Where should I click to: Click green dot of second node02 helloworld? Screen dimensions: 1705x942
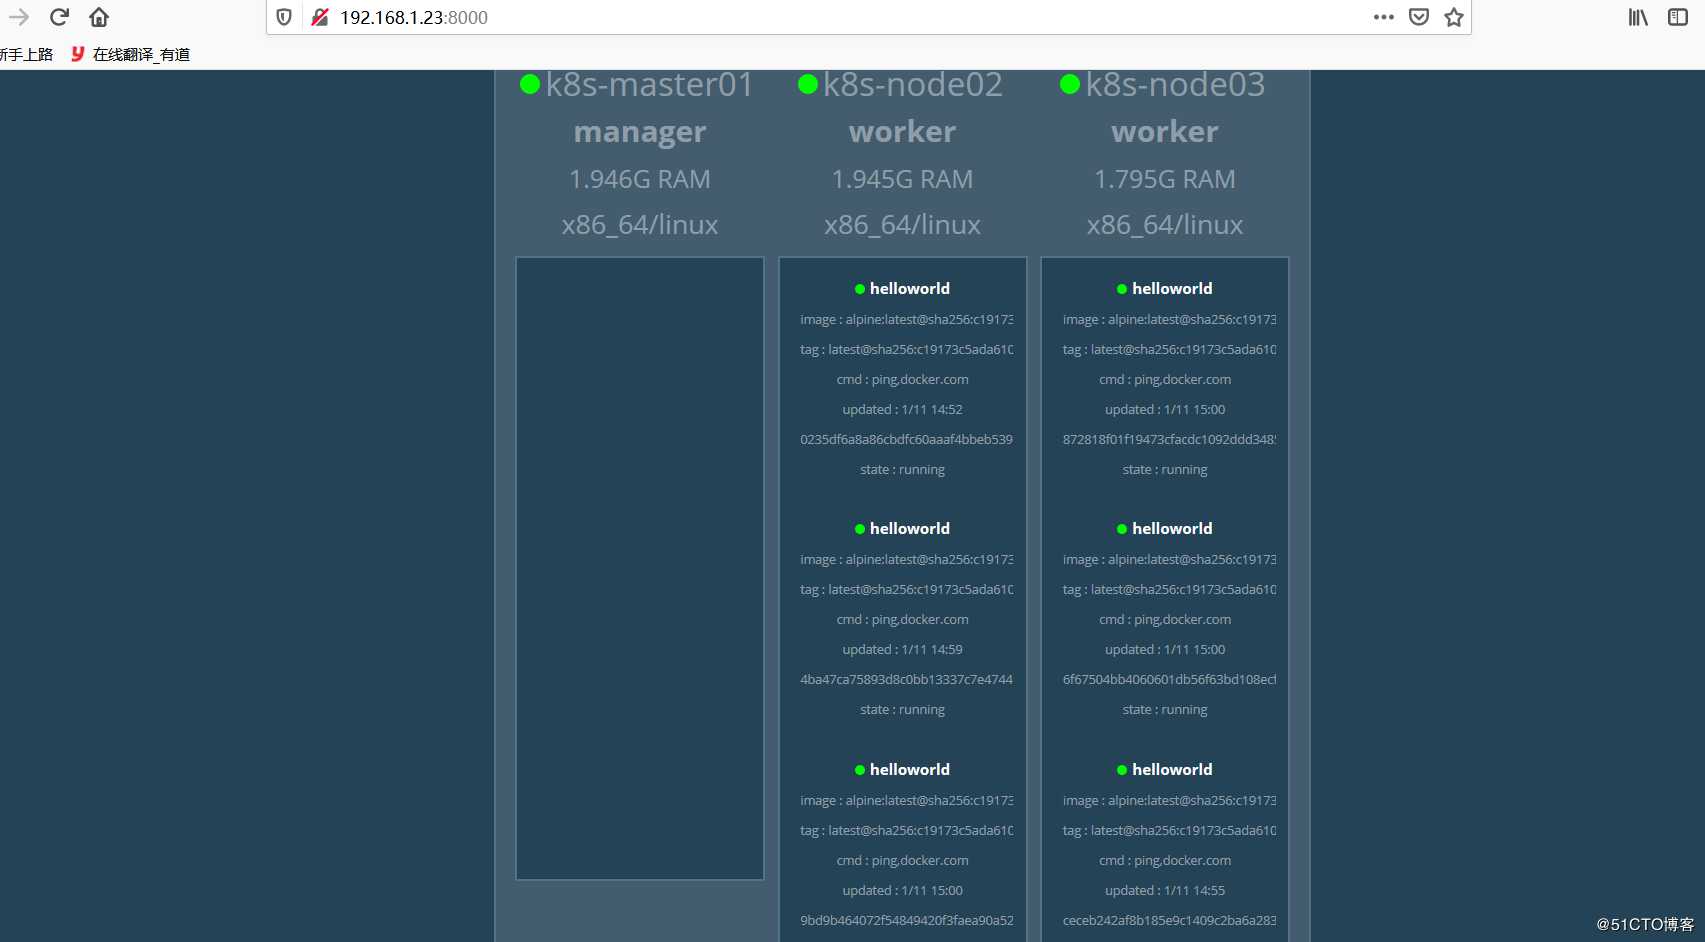pyautogui.click(x=860, y=529)
